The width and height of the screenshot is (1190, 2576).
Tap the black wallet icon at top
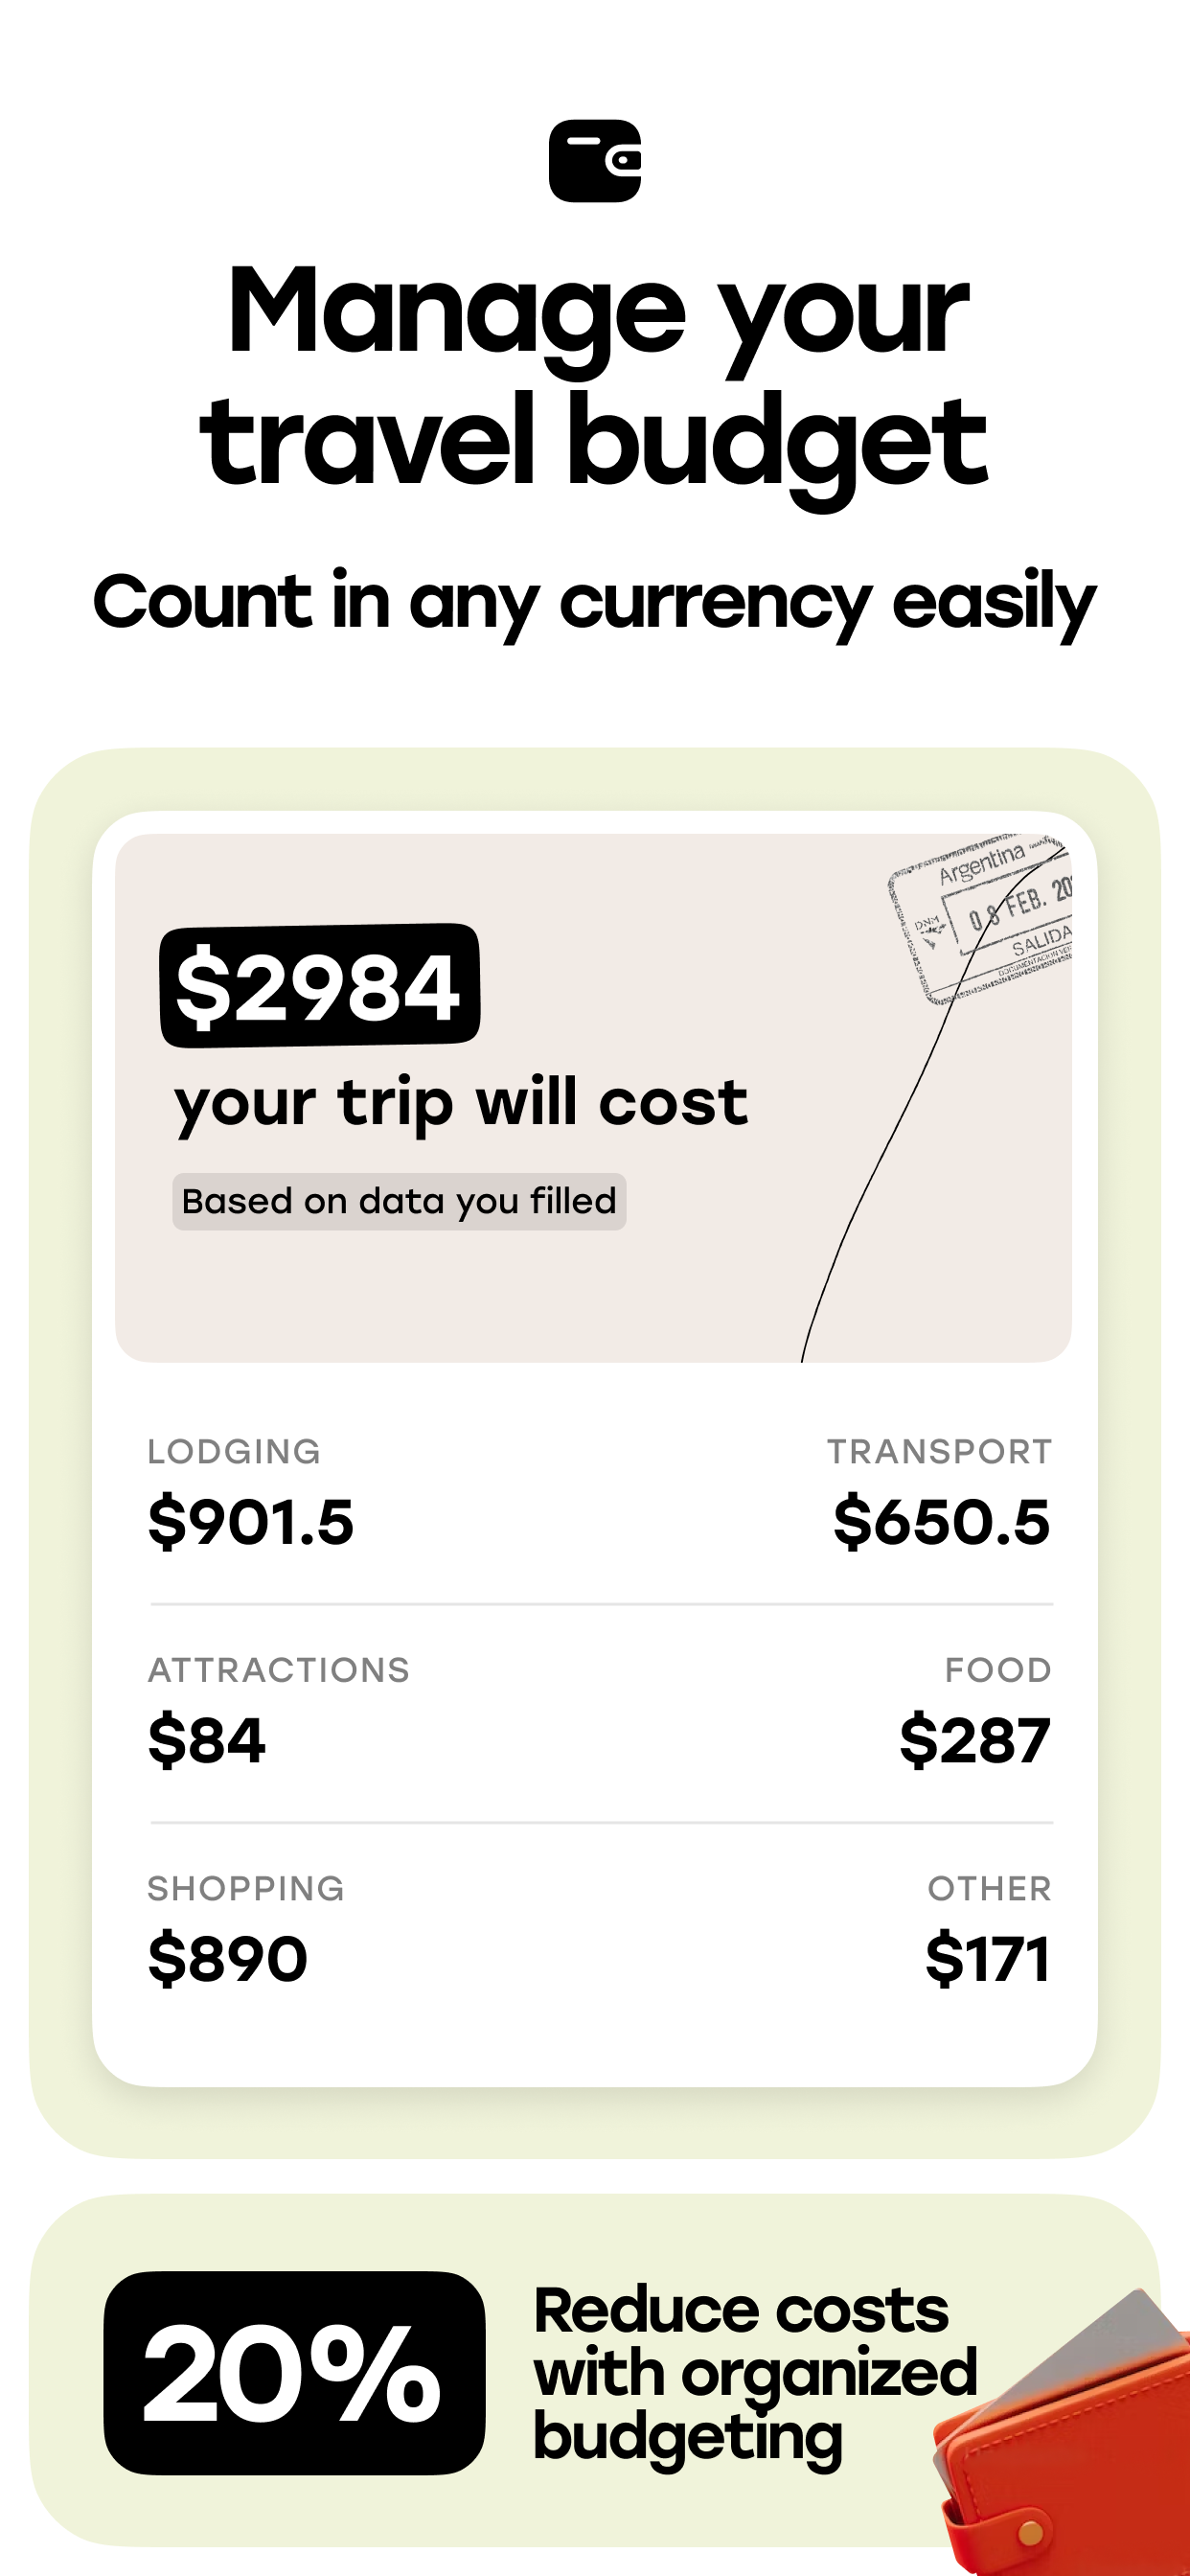pyautogui.click(x=595, y=161)
